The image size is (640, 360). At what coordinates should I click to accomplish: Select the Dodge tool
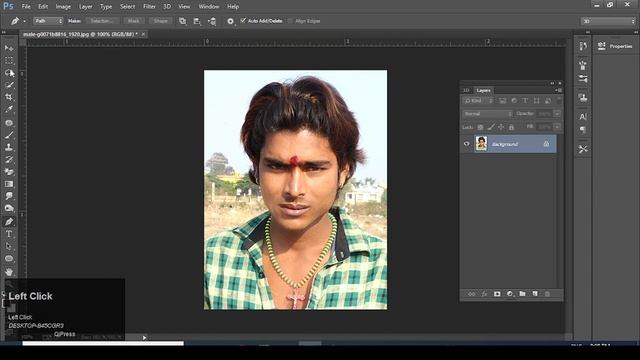coord(9,208)
